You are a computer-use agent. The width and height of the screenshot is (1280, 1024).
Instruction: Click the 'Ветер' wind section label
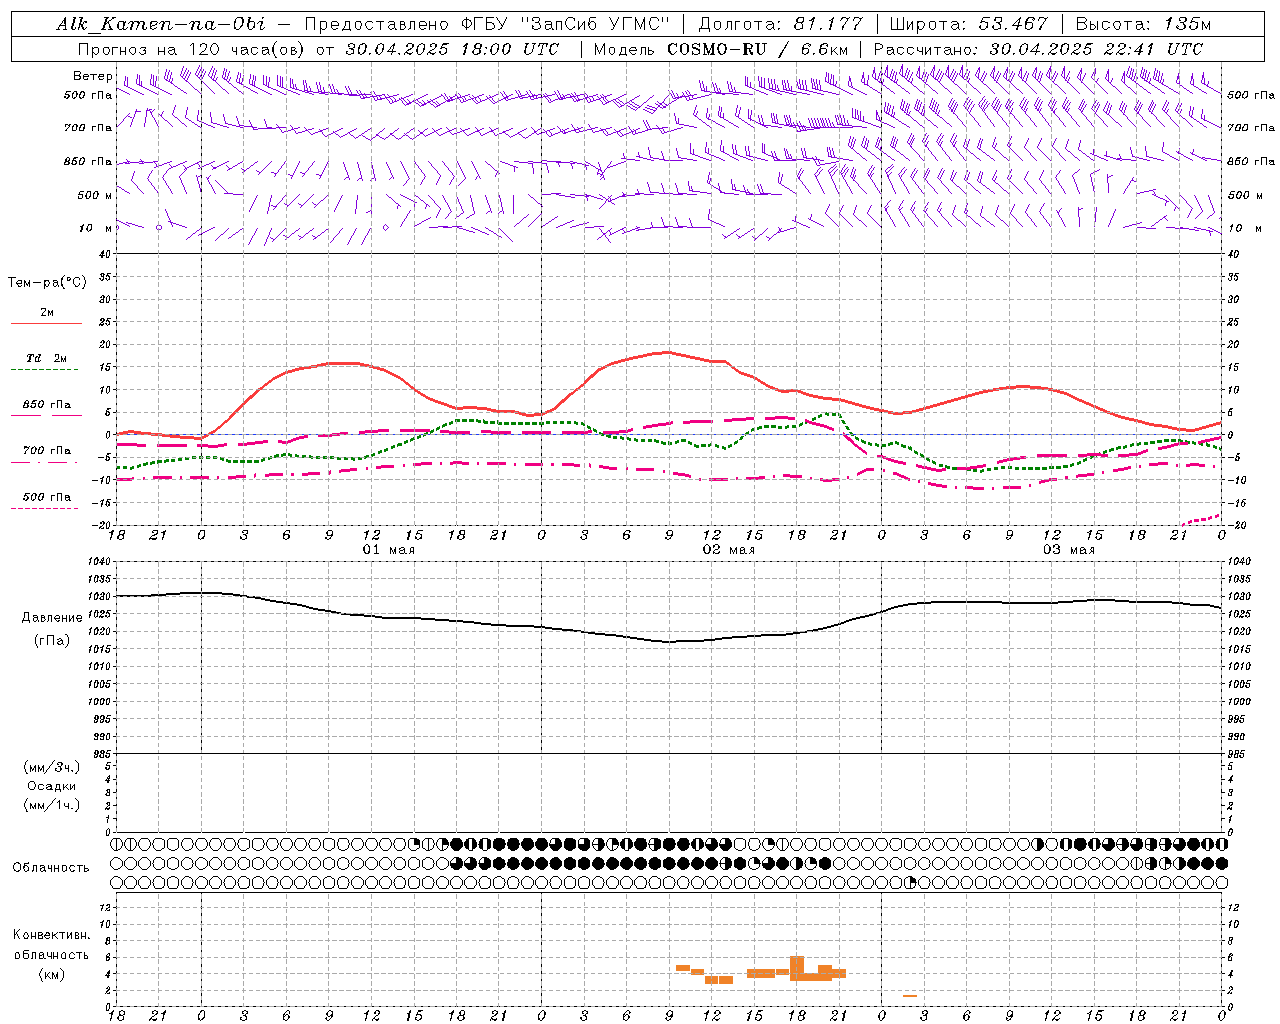[93, 76]
